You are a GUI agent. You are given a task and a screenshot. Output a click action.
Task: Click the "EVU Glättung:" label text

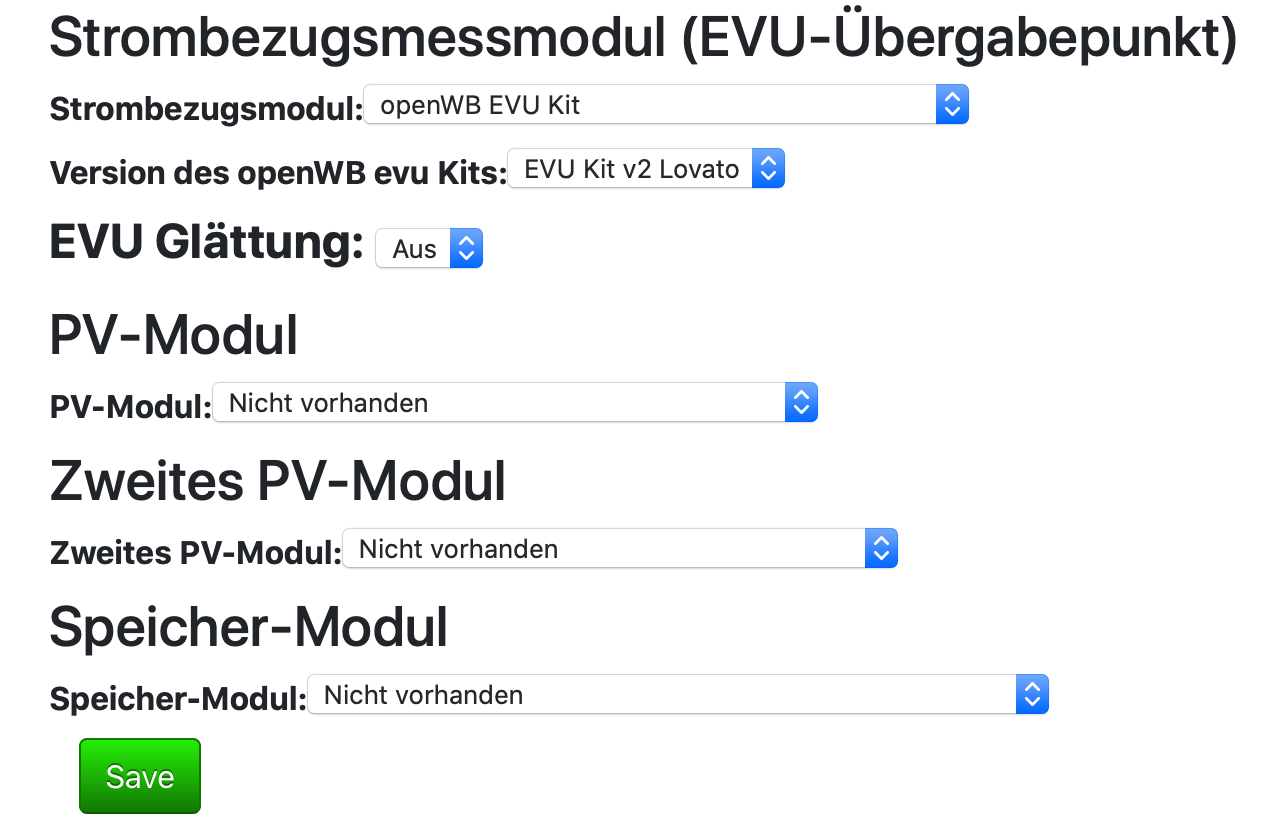(x=206, y=243)
